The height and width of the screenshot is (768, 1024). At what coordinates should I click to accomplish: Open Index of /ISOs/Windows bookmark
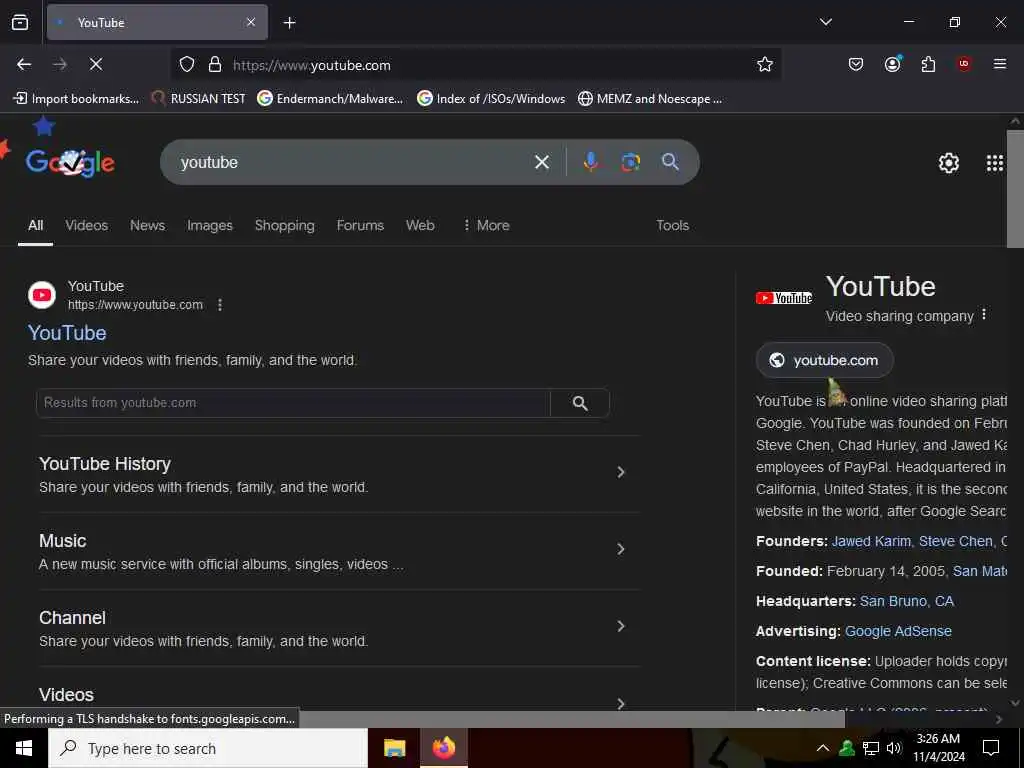[x=491, y=99]
